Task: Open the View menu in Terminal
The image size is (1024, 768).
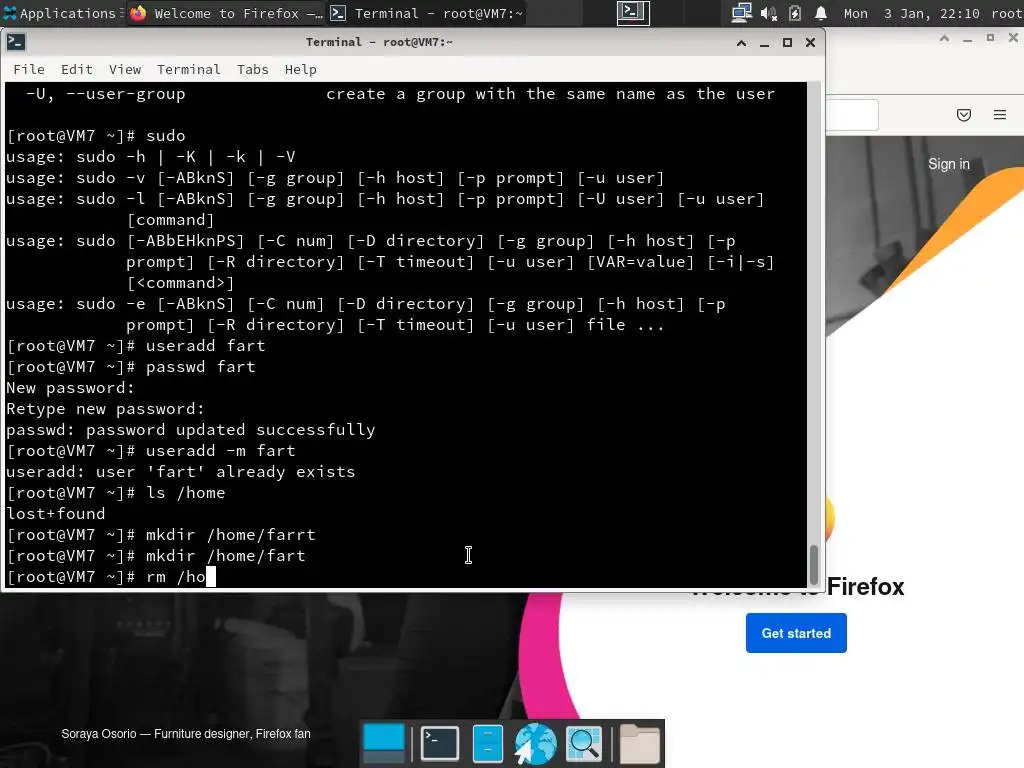Action: pos(125,69)
